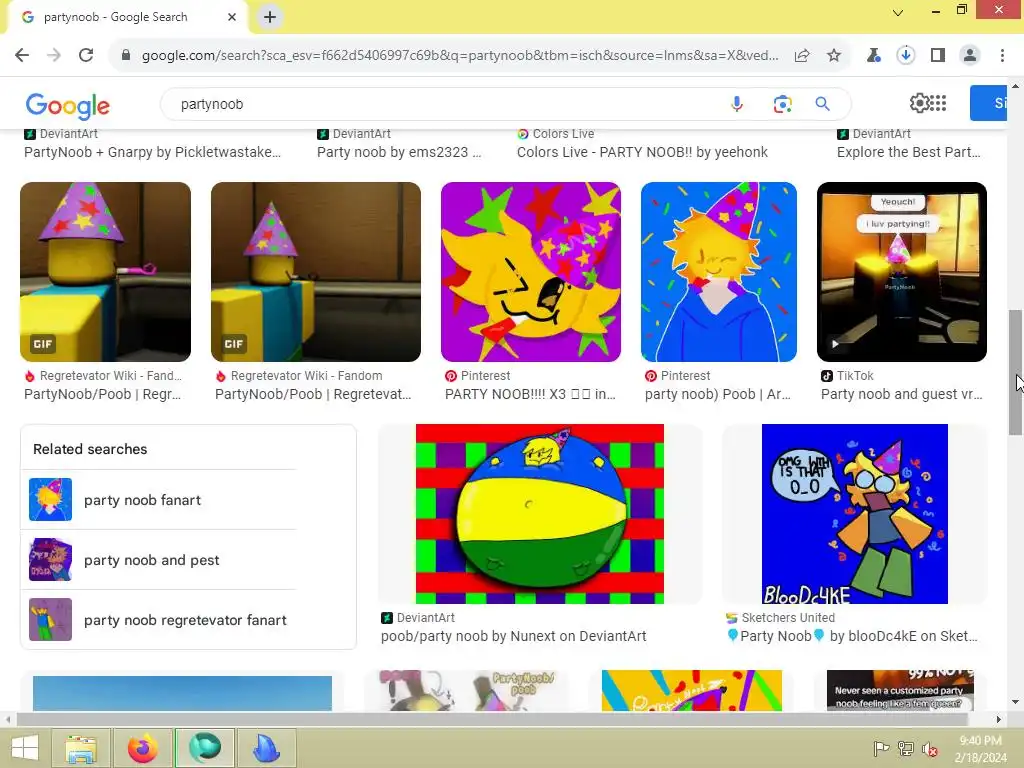Click the vertical scrollbar thumb

point(1015,372)
